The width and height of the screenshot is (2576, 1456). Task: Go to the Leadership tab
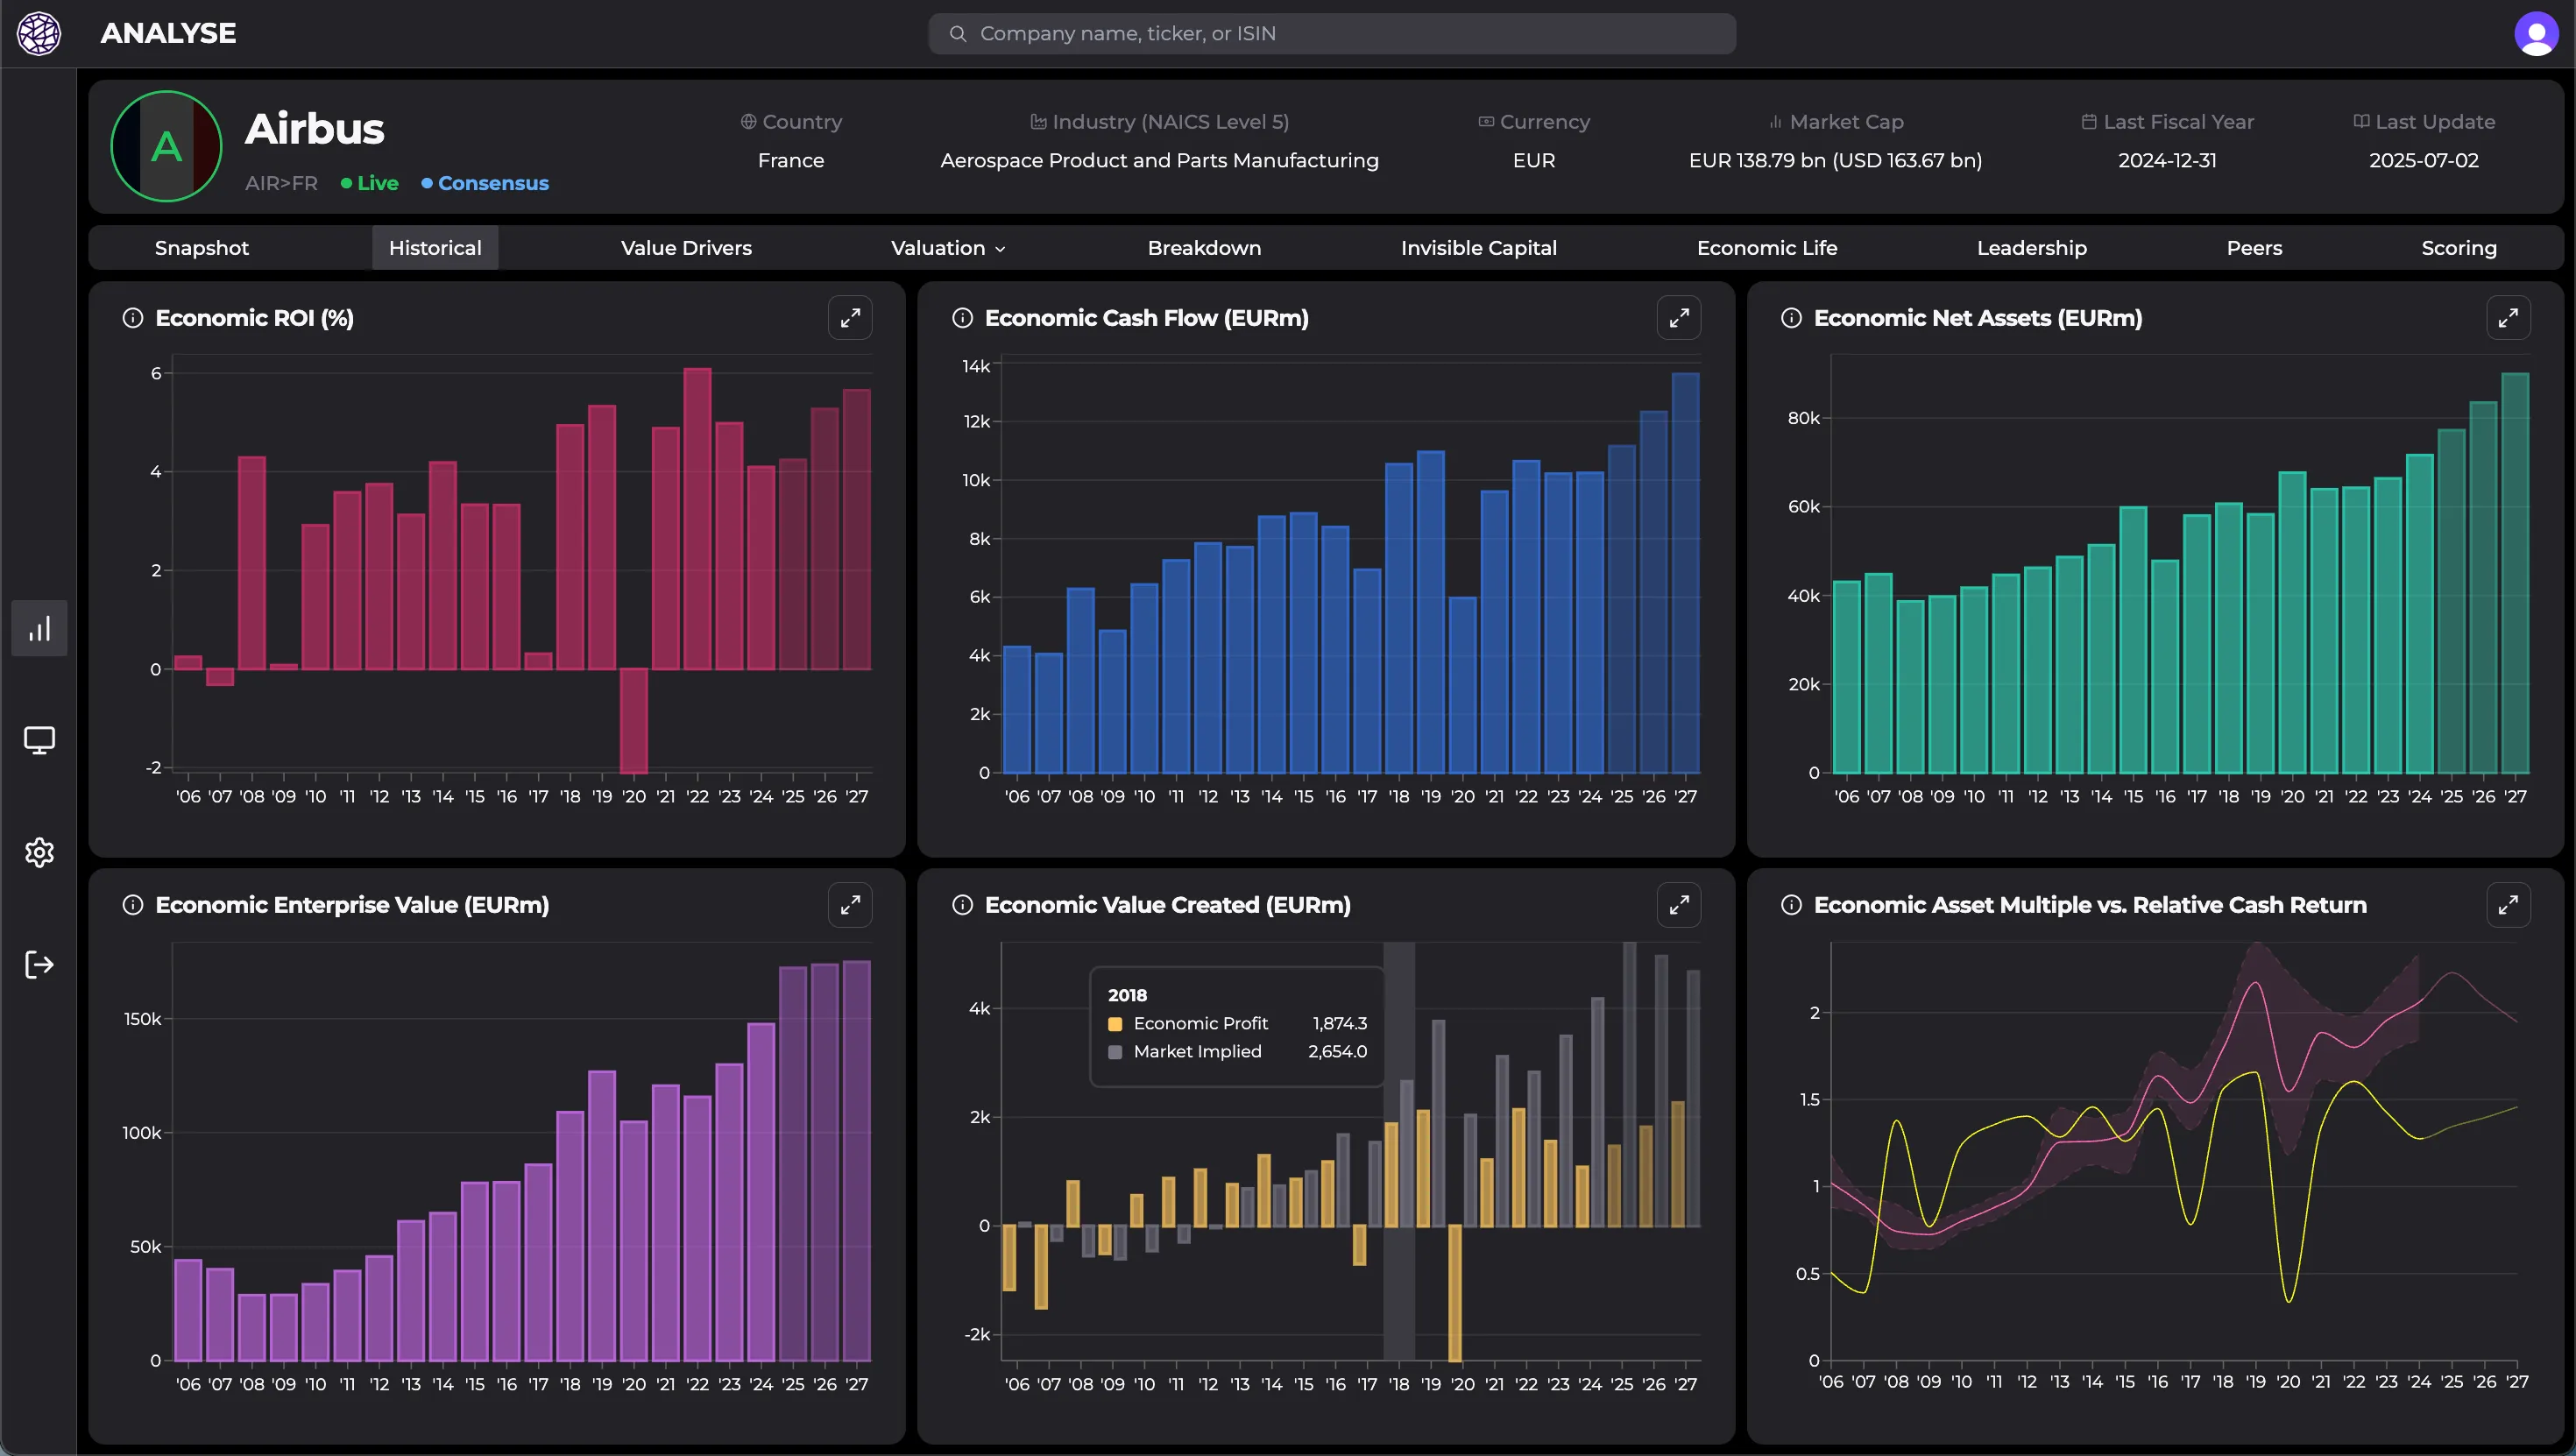point(2031,248)
